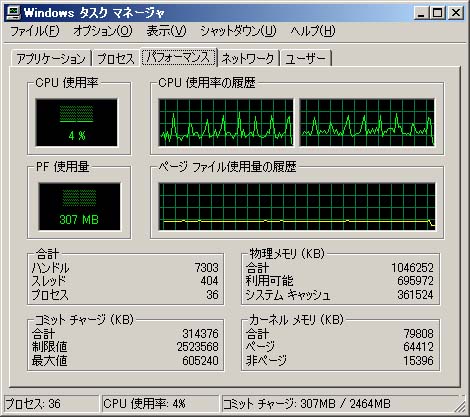
Task: Open the ファイル(F) menu
Action: pyautogui.click(x=35, y=31)
